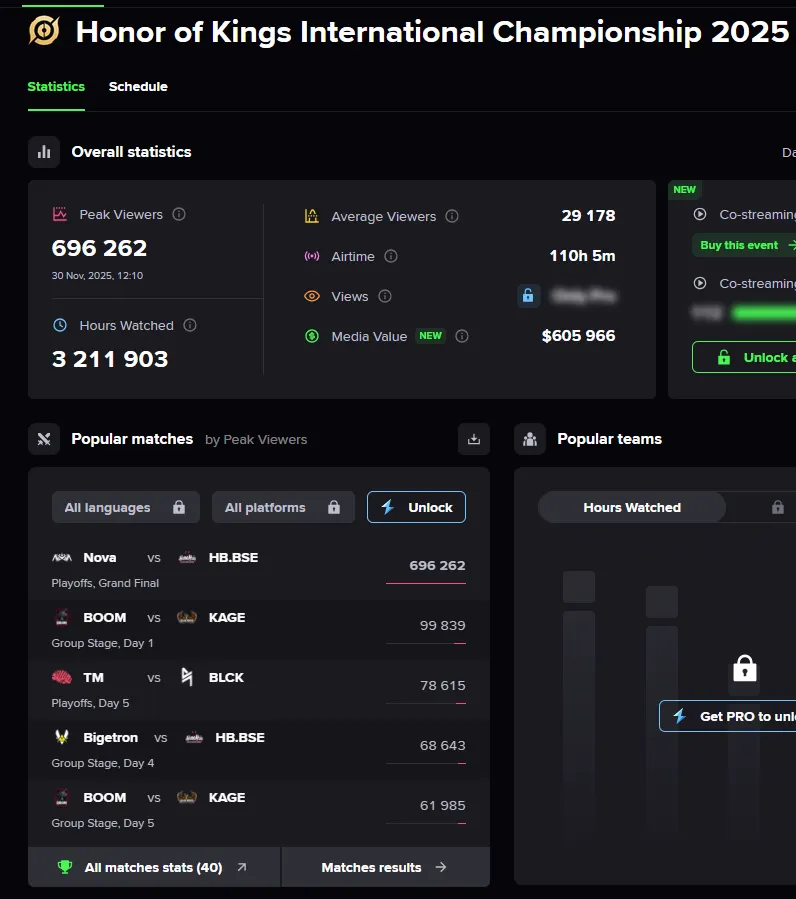
Task: Click the 29 178 average viewers value
Action: coord(588,216)
